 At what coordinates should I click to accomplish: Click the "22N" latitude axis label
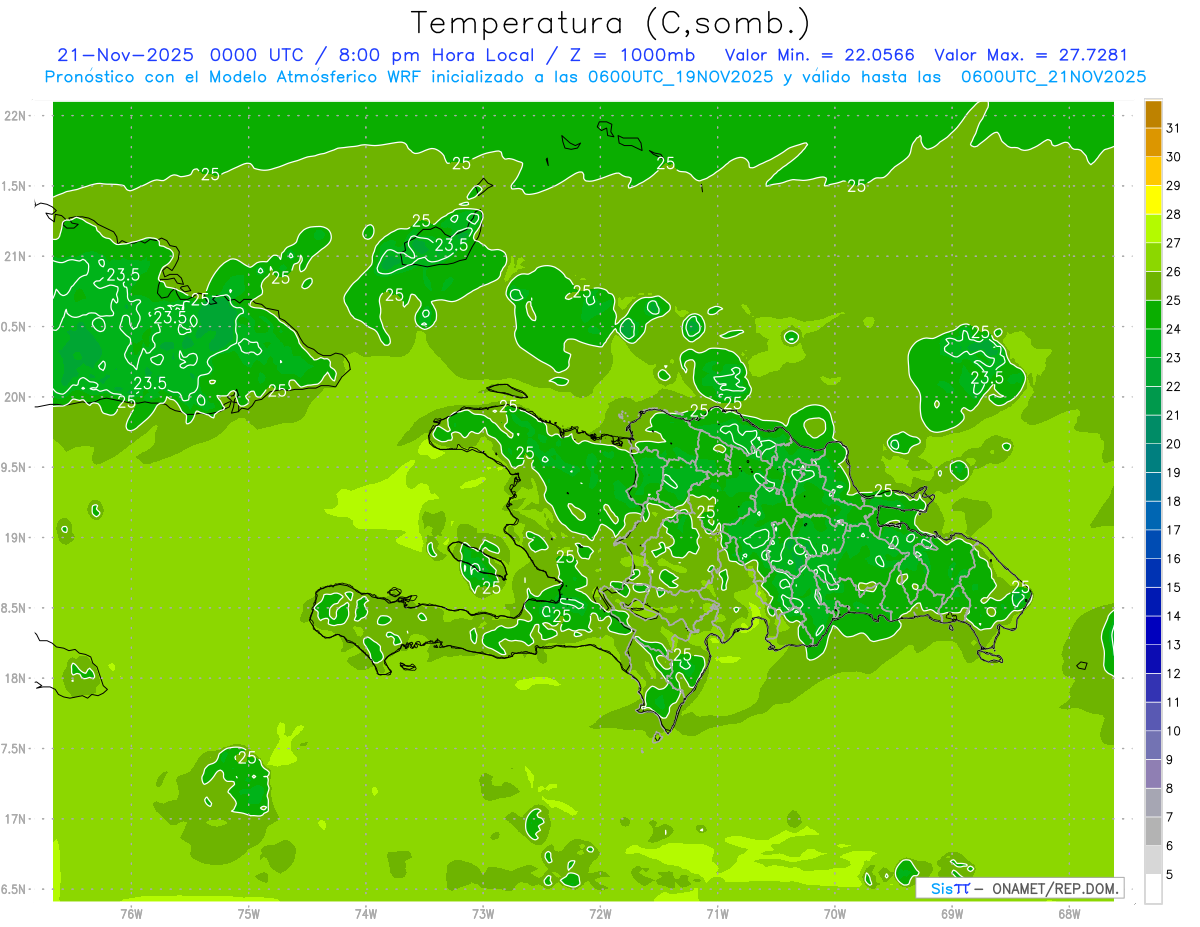pos(14,116)
